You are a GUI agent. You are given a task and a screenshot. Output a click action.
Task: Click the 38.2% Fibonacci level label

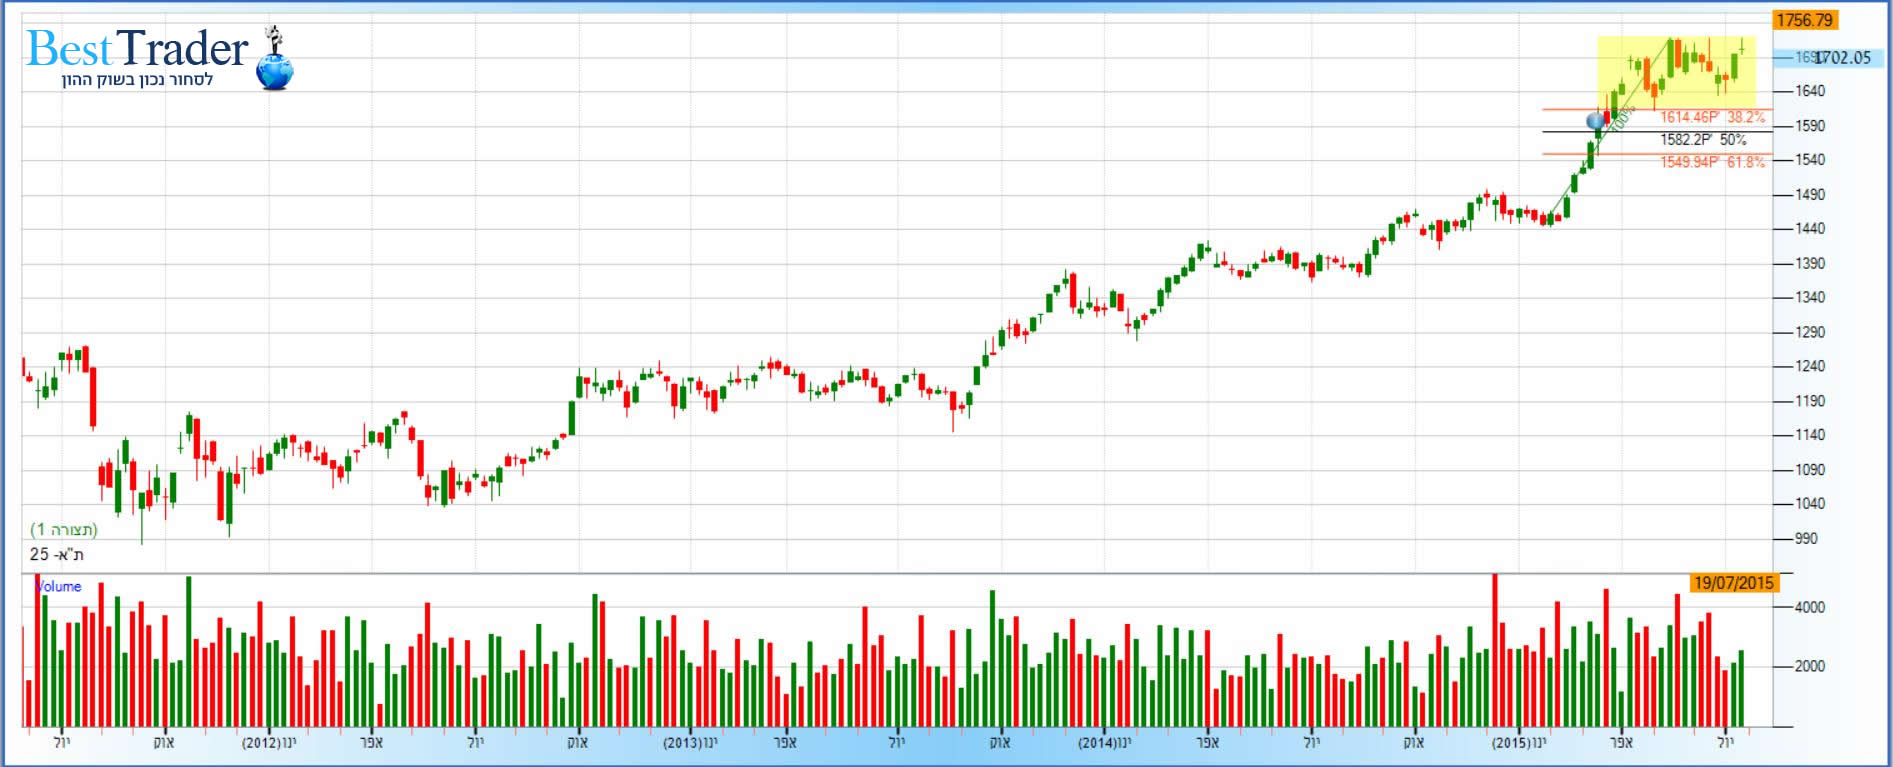point(1712,117)
